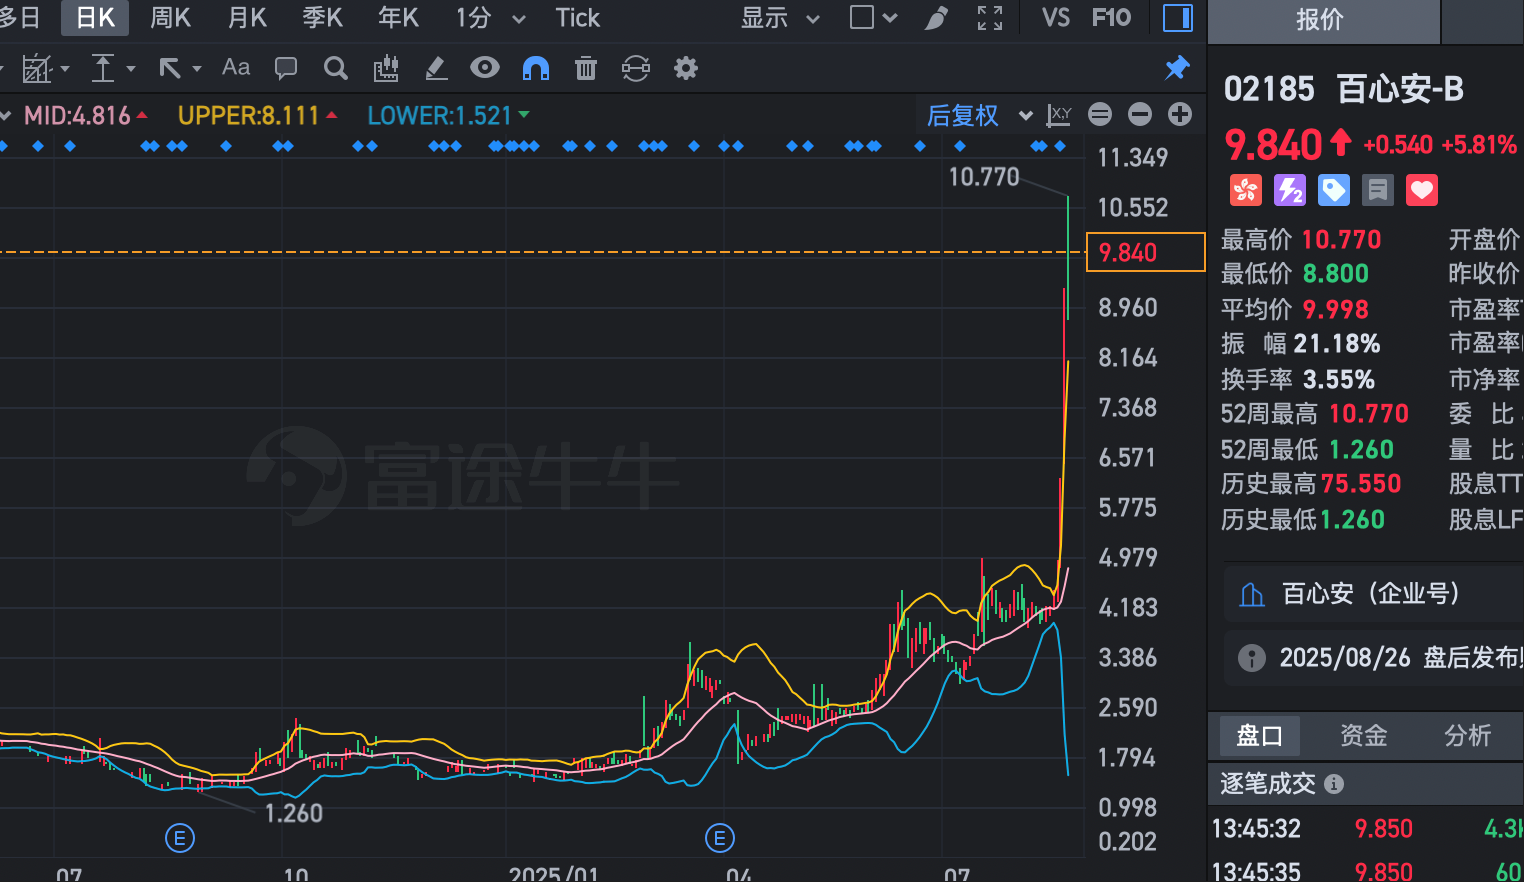The image size is (1524, 882).
Task: Expand measure tool dropdown arrow
Action: [x=130, y=69]
